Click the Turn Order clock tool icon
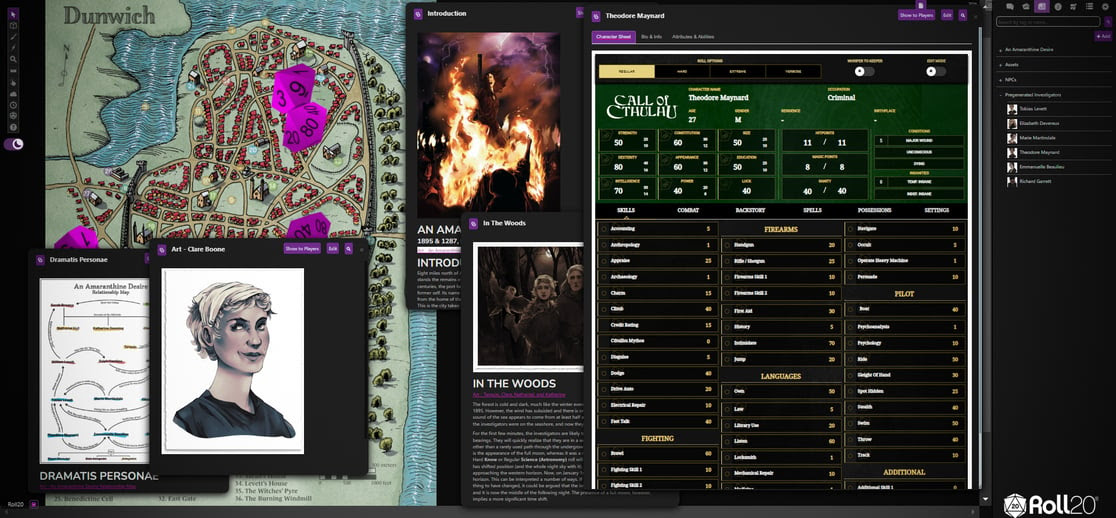The width and height of the screenshot is (1116, 518). (13, 104)
